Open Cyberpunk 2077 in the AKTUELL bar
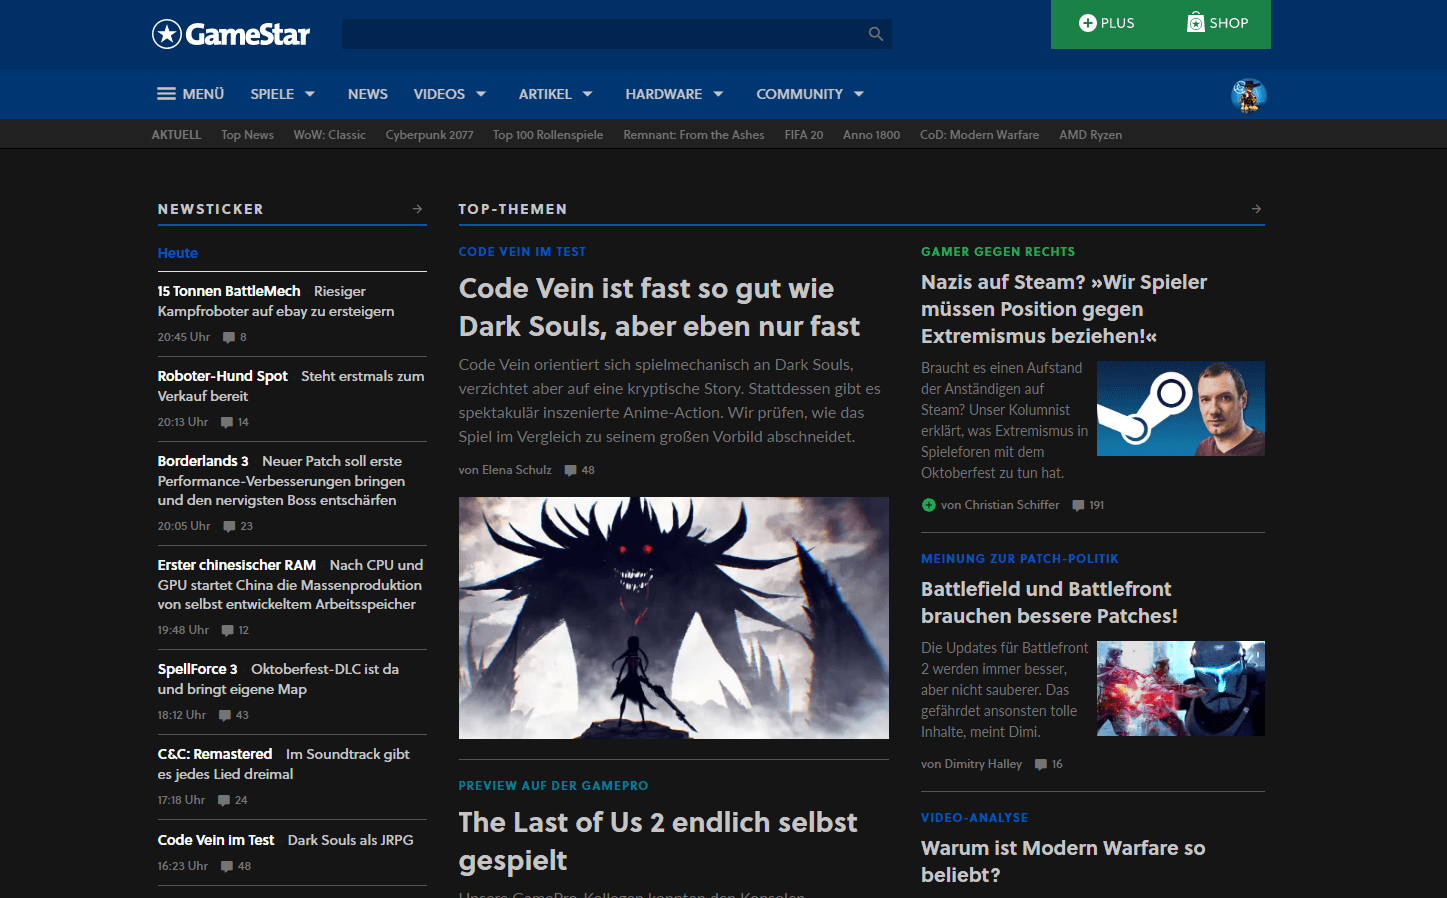This screenshot has width=1447, height=898. click(x=429, y=134)
